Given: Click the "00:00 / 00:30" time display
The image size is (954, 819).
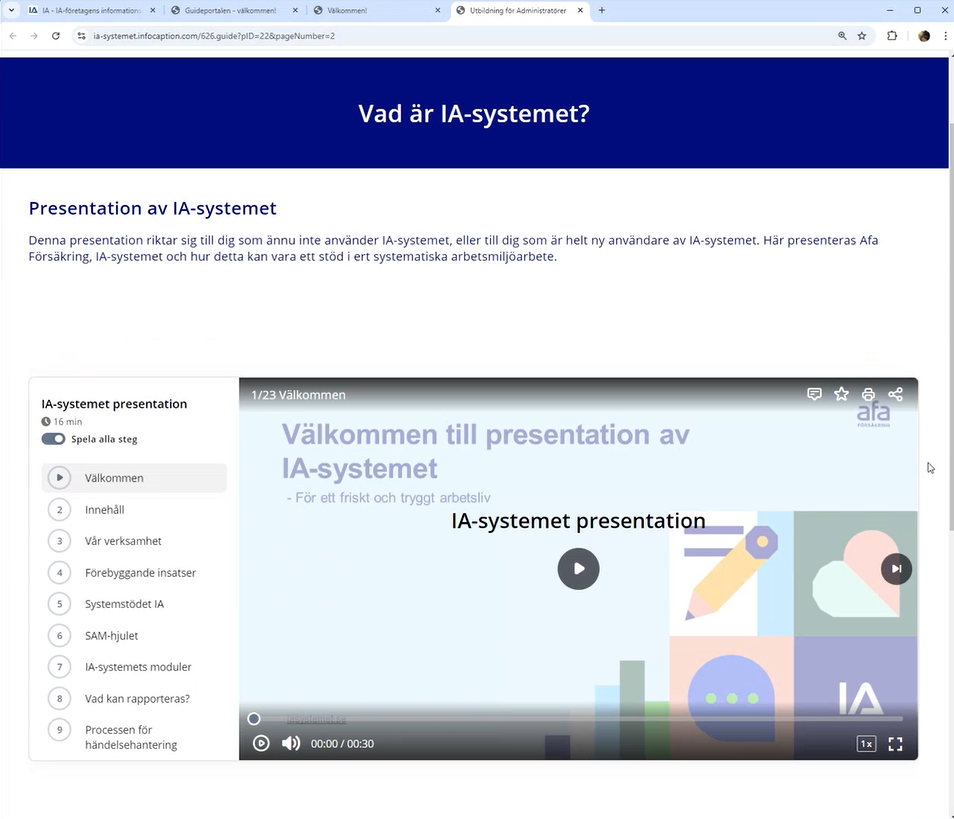Looking at the screenshot, I should (342, 744).
